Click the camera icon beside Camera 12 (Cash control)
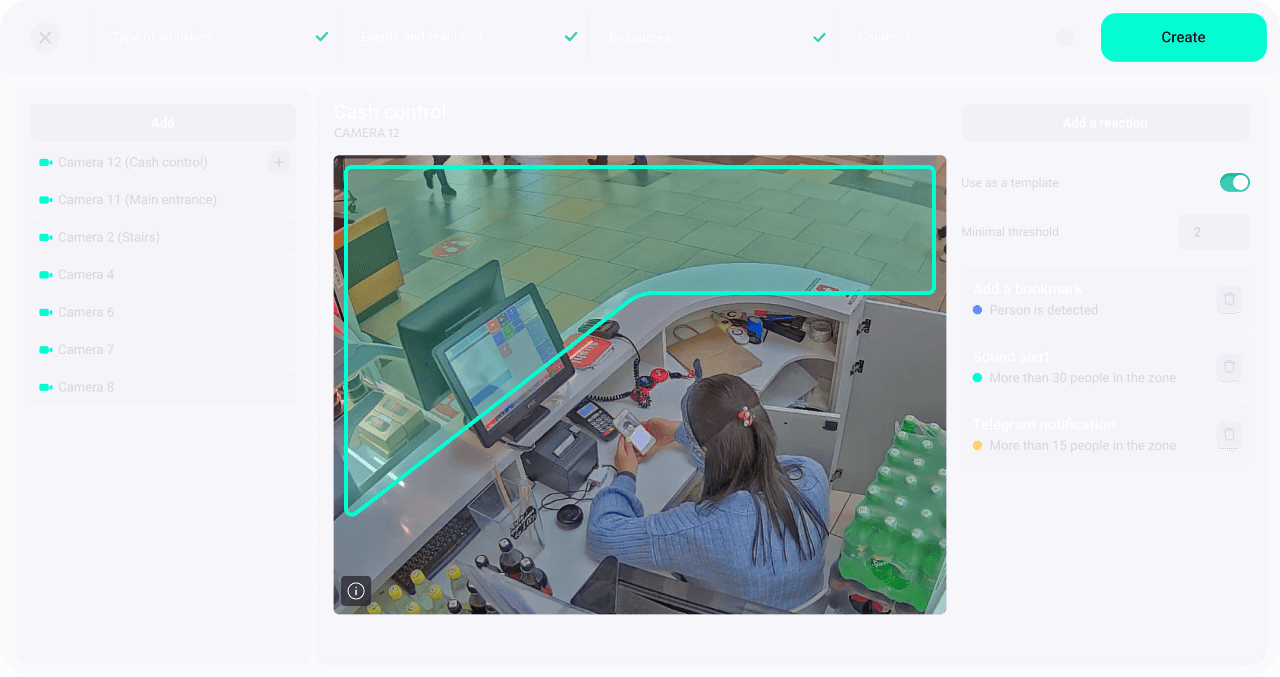This screenshot has height=677, width=1280. point(45,162)
